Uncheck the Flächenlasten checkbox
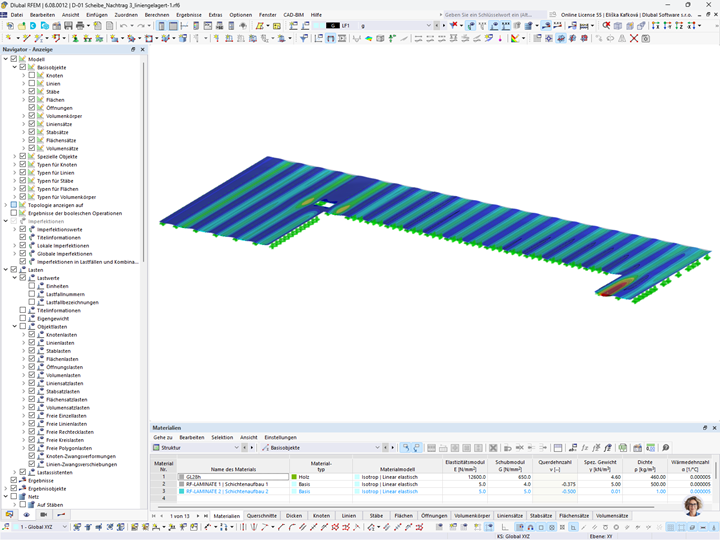The width and height of the screenshot is (720, 540). tap(32, 359)
